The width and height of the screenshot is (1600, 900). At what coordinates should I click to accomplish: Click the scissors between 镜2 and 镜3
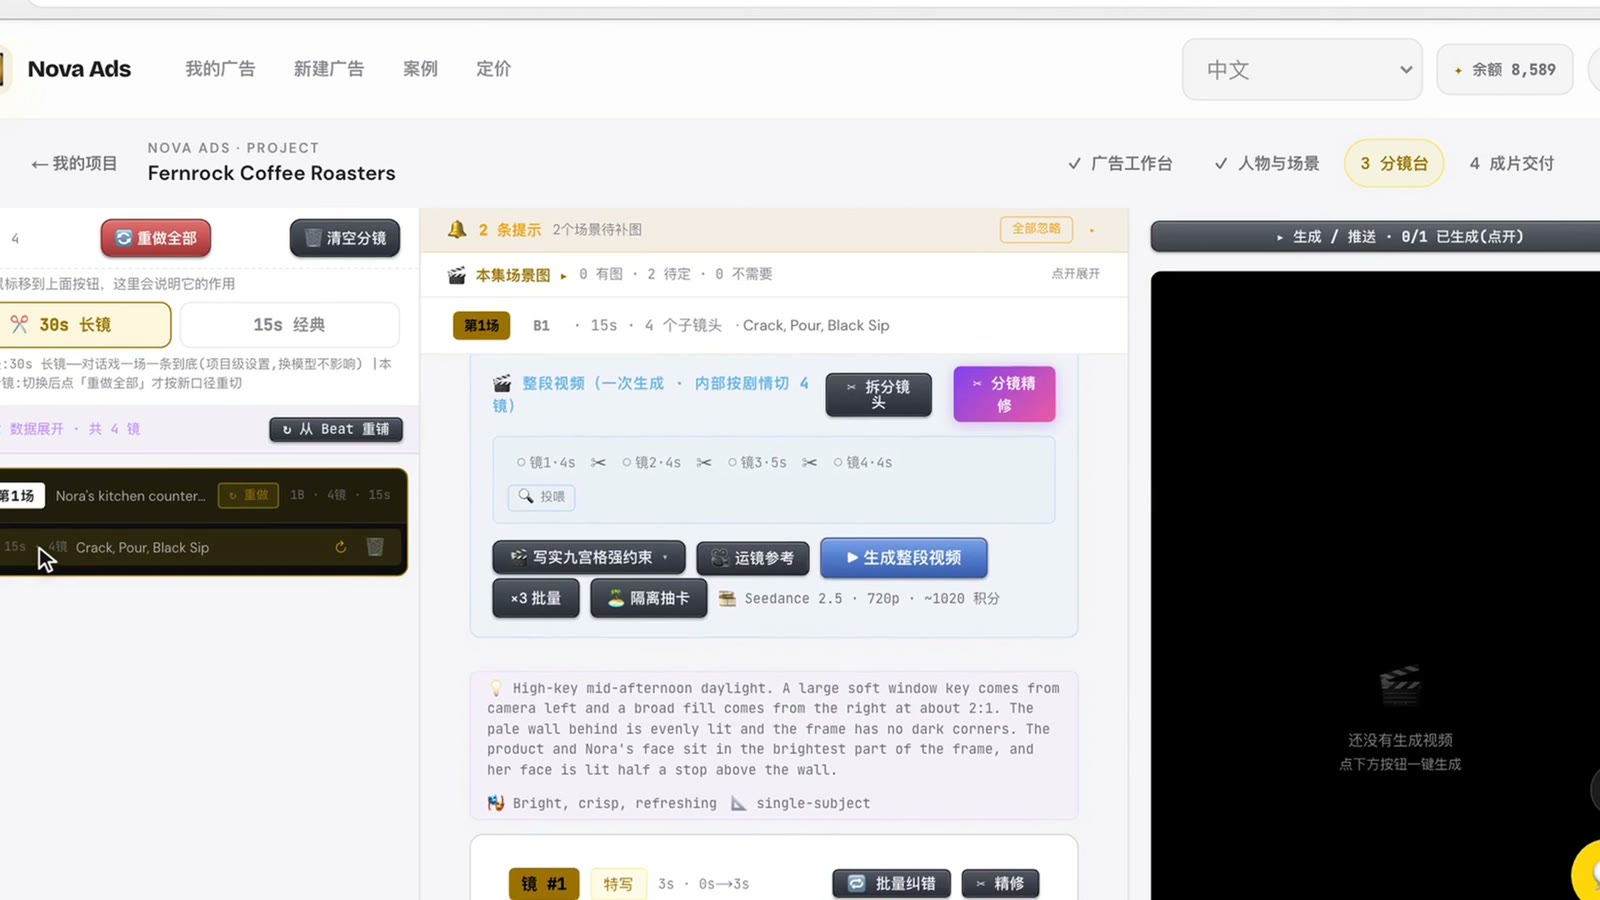pos(704,463)
